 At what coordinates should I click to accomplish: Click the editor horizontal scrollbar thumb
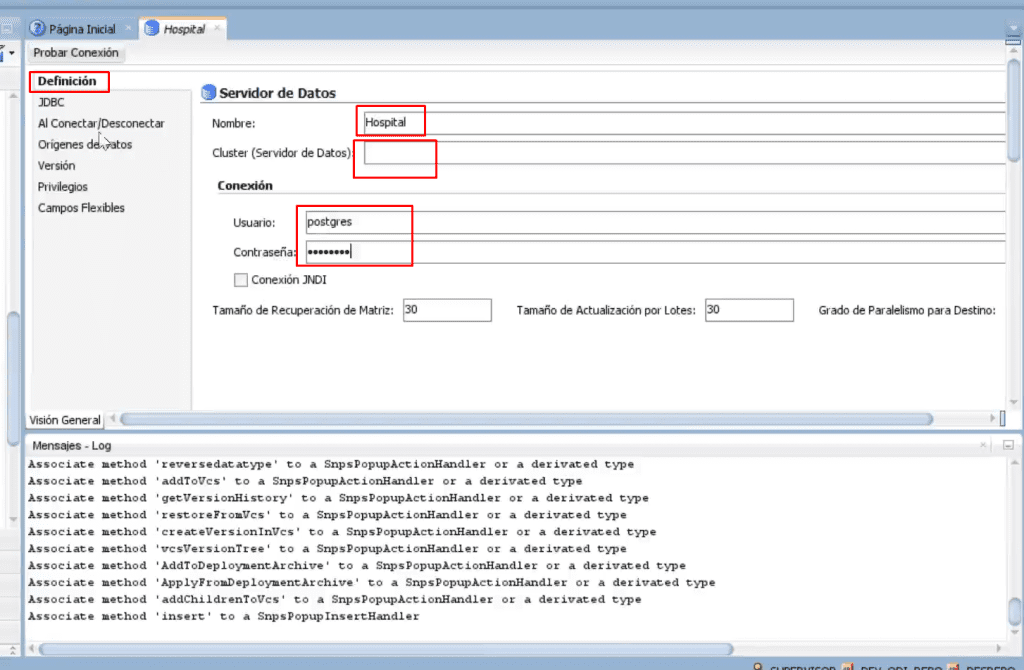526,419
